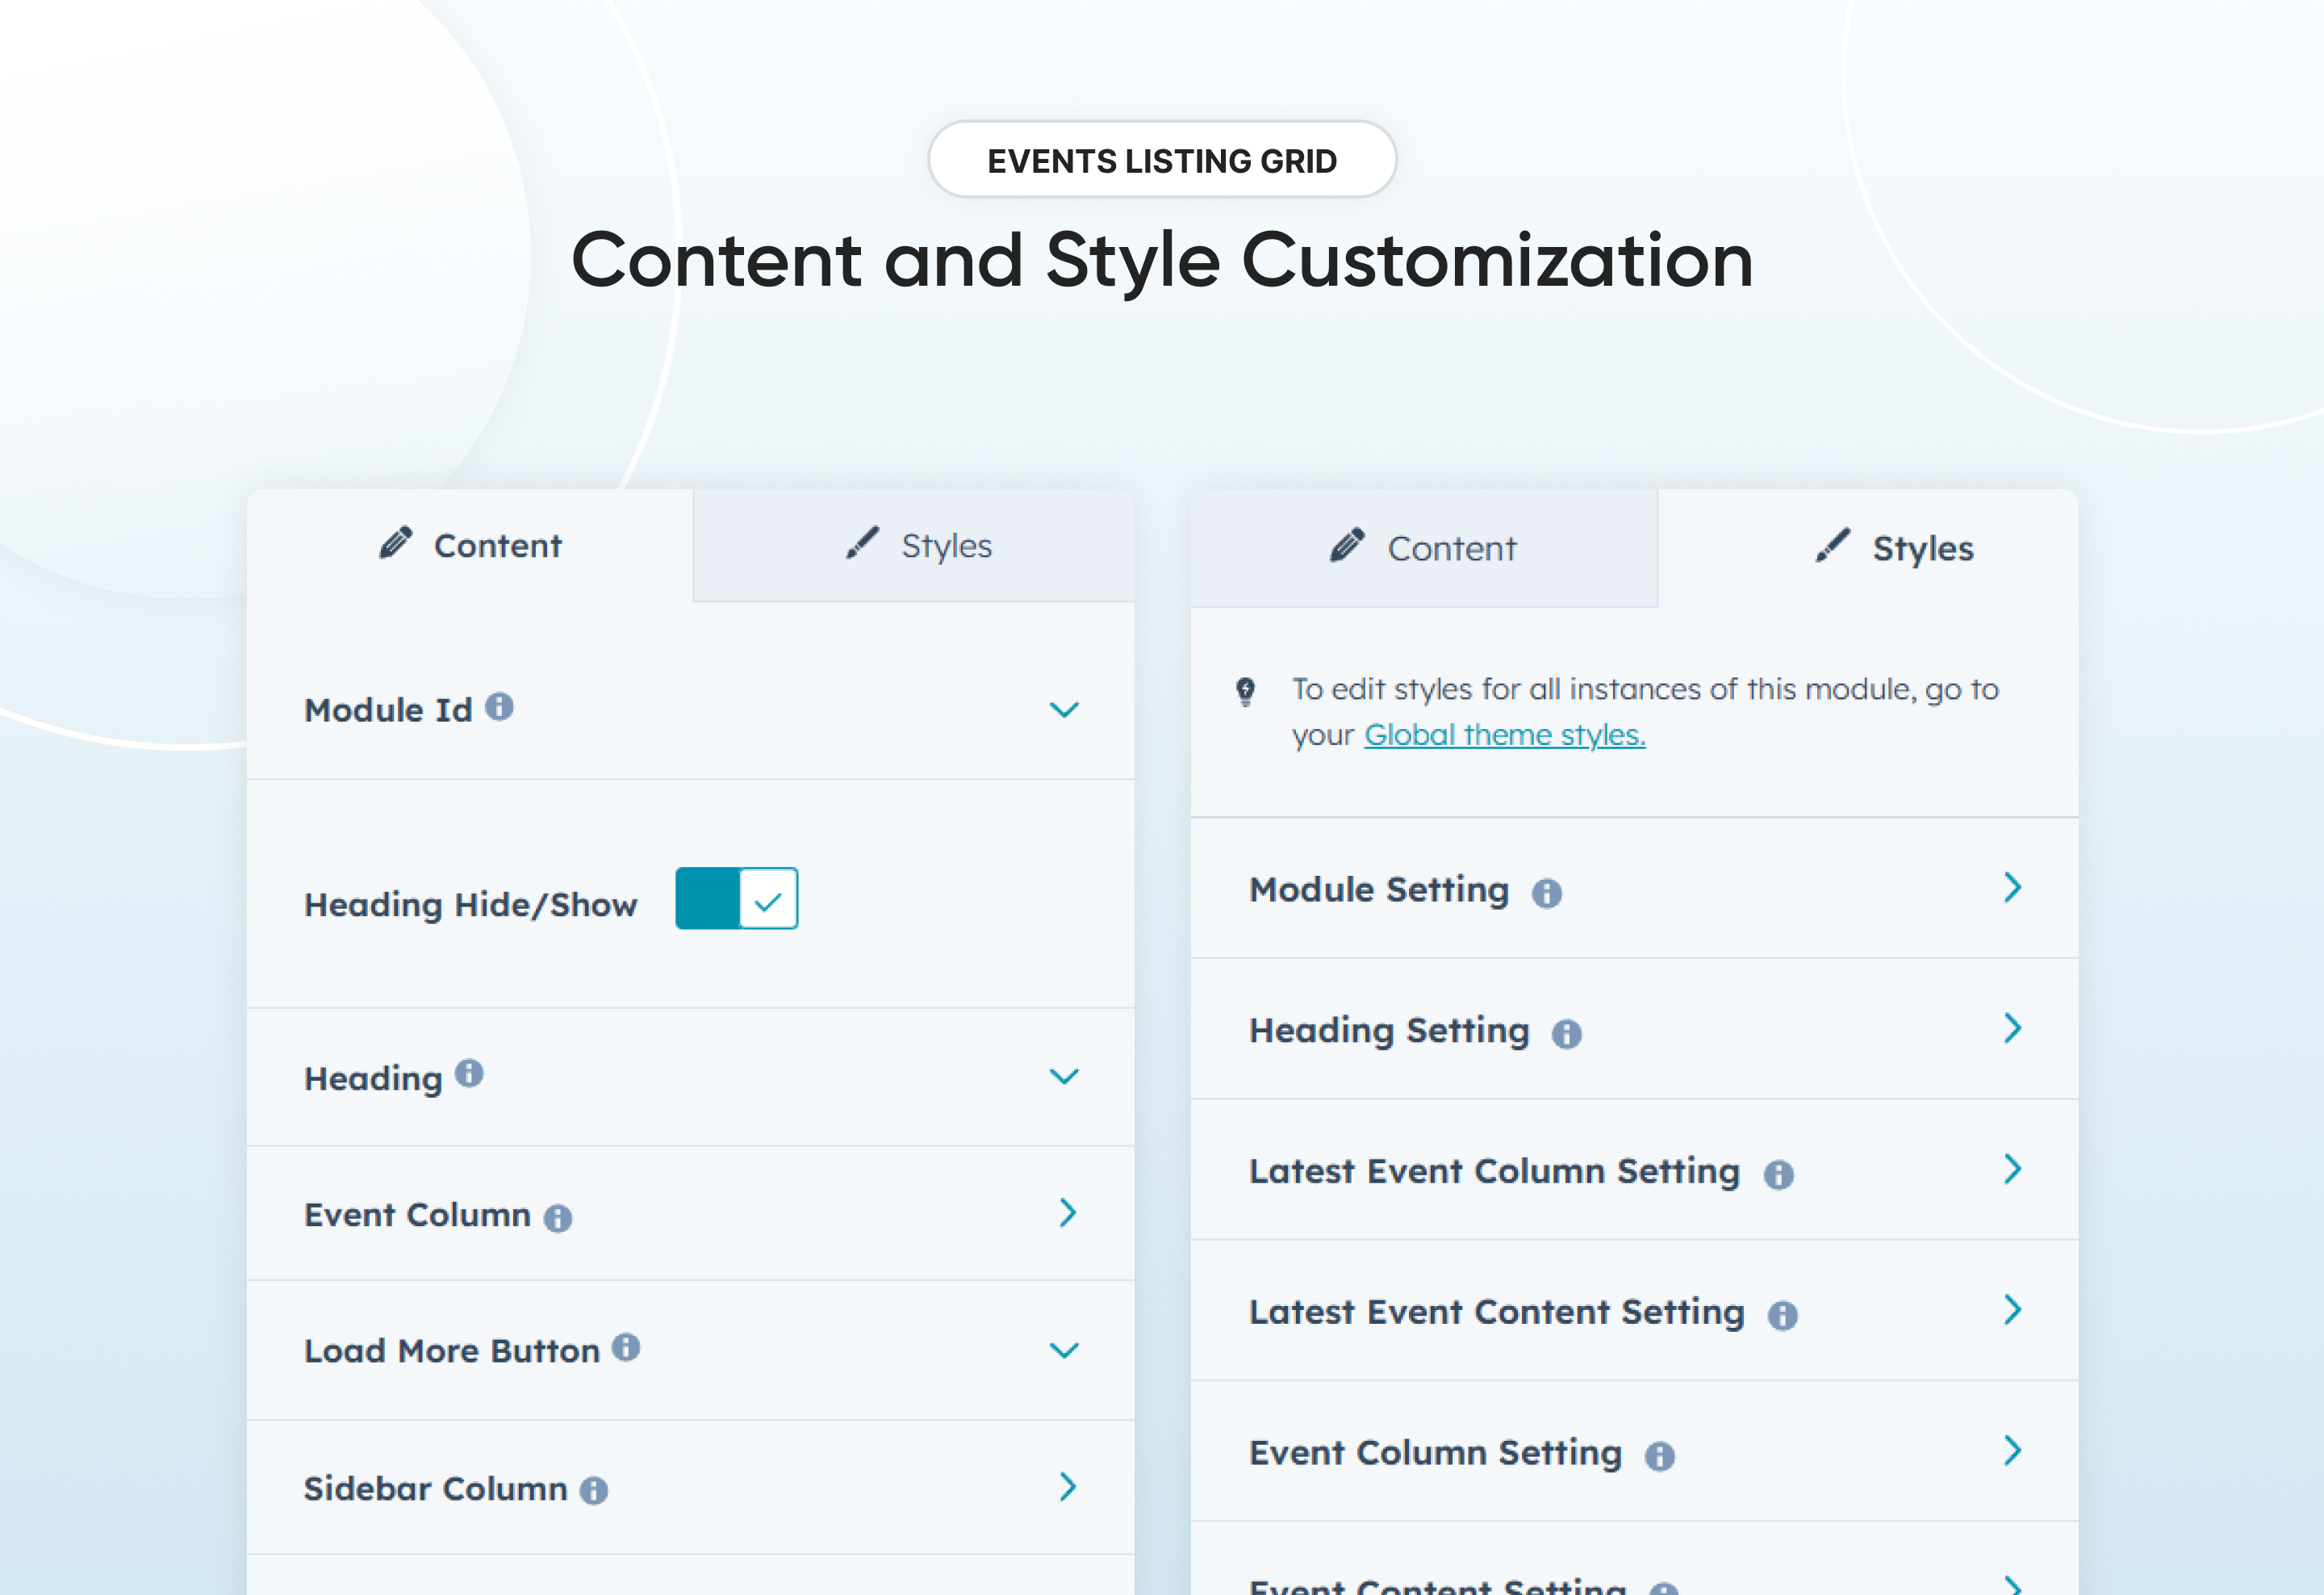Click the info icon beside Sidebar Column
The width and height of the screenshot is (2324, 1595).
[x=594, y=1490]
